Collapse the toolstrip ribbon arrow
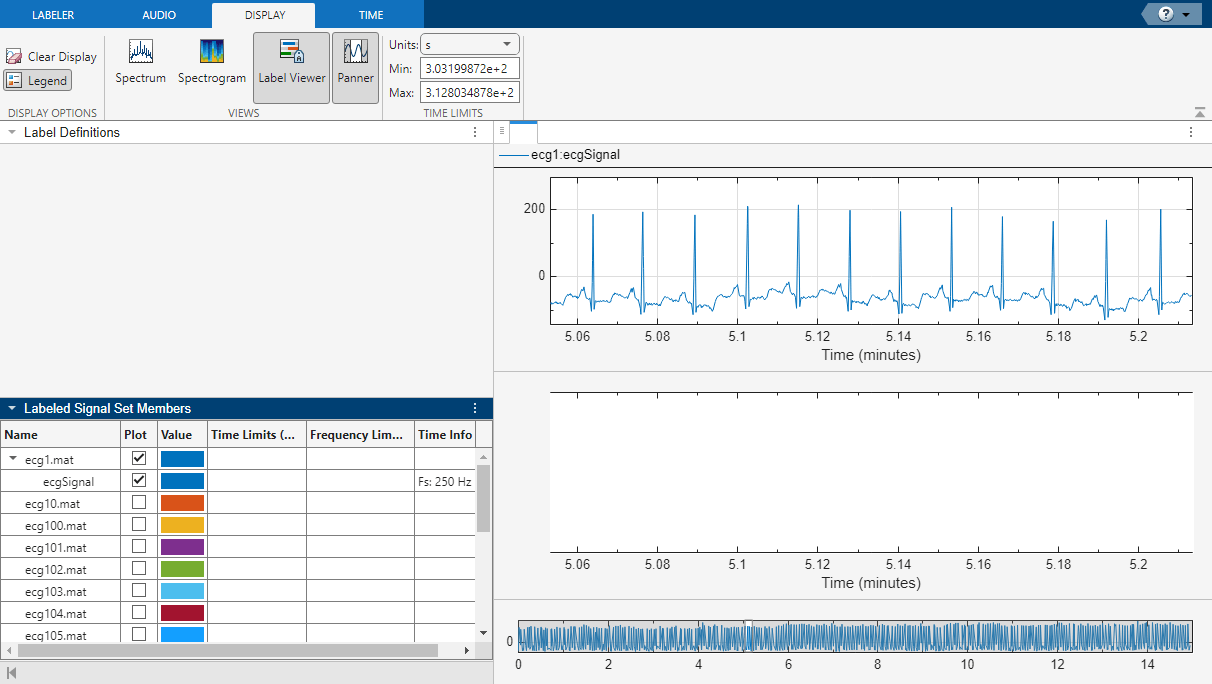Viewport: 1212px width, 684px height. [1199, 112]
